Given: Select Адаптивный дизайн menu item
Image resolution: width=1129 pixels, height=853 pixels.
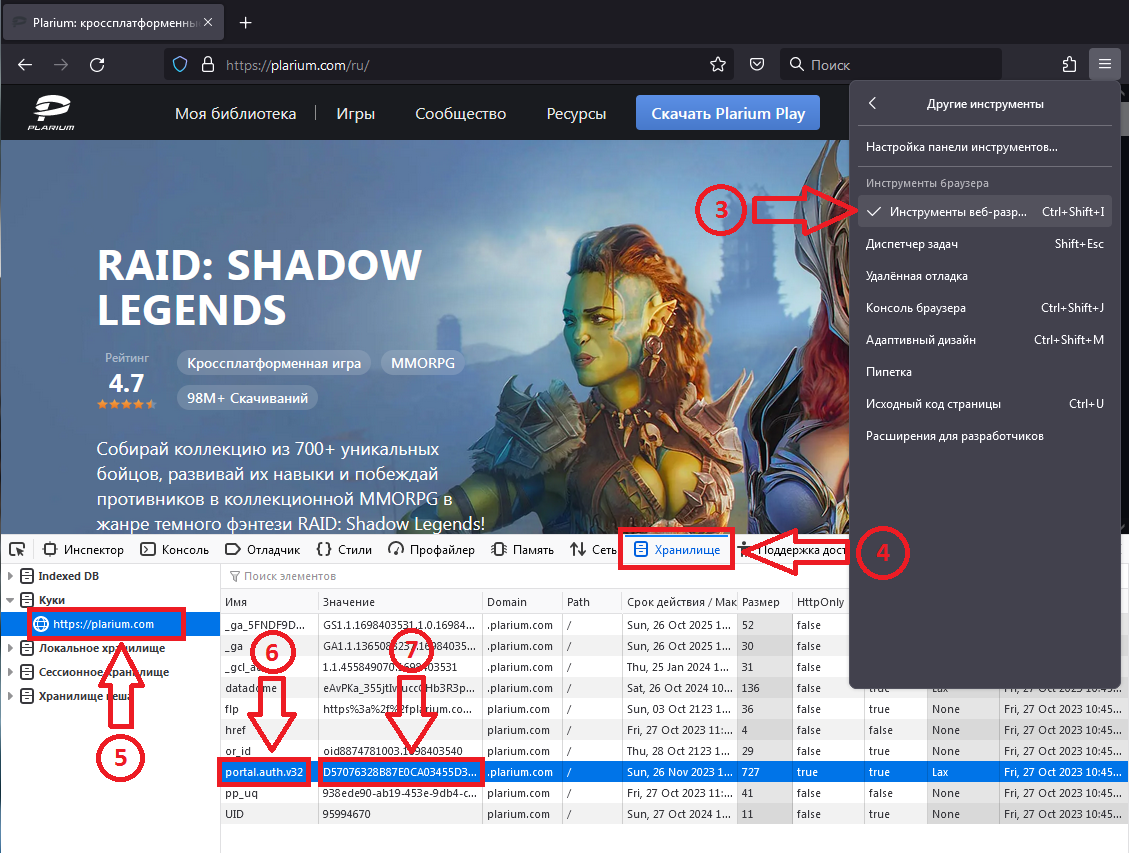Looking at the screenshot, I should pos(984,340).
